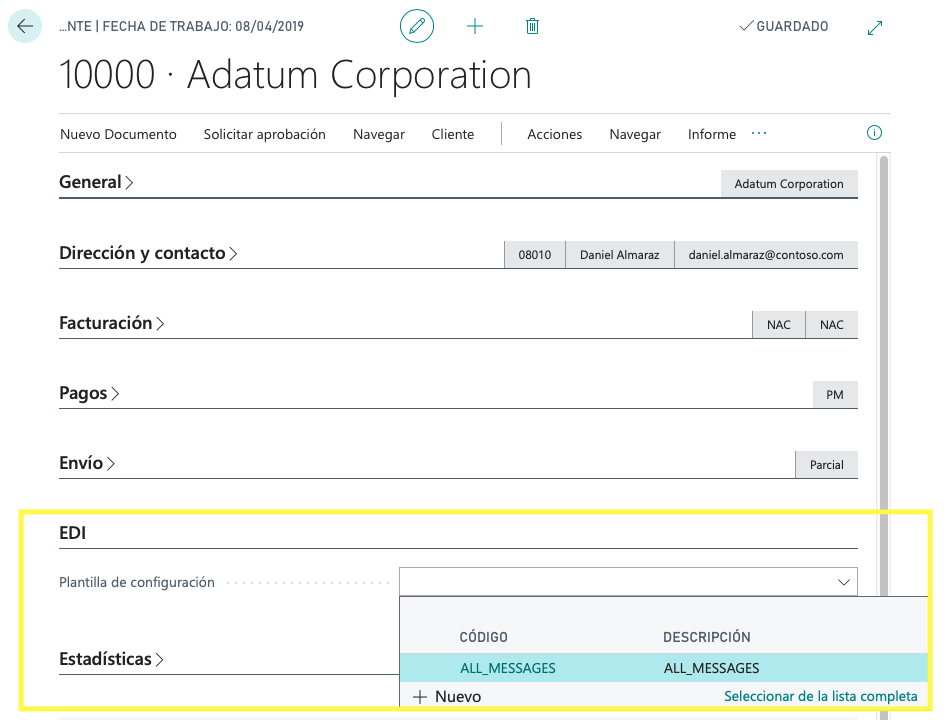Screen dimensions: 947x720
Task: Click second NAC value in Facturación
Action: pyautogui.click(x=832, y=325)
